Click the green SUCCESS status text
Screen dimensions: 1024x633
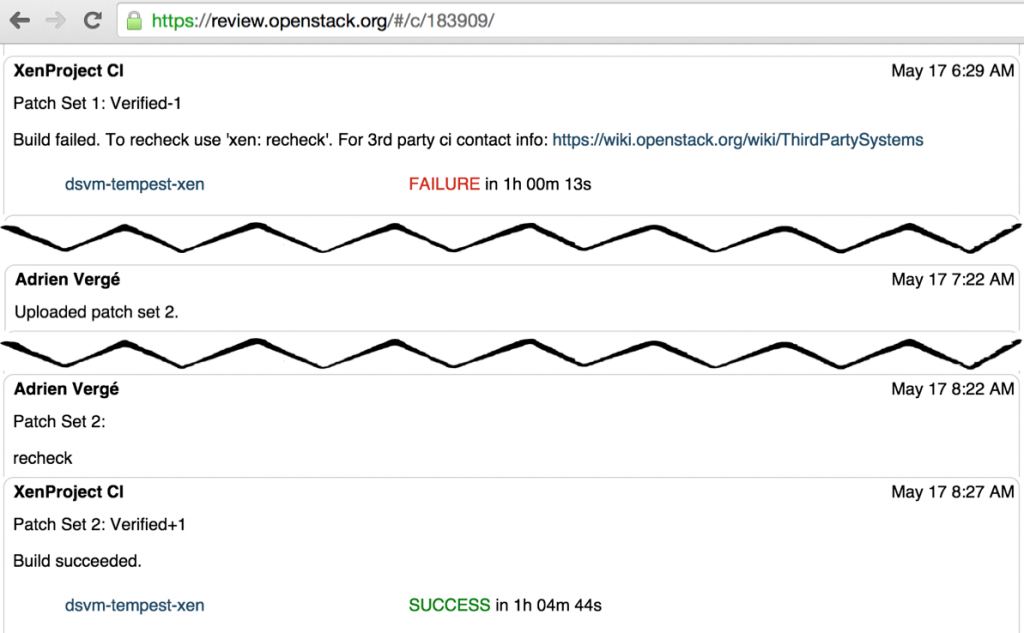click(449, 605)
